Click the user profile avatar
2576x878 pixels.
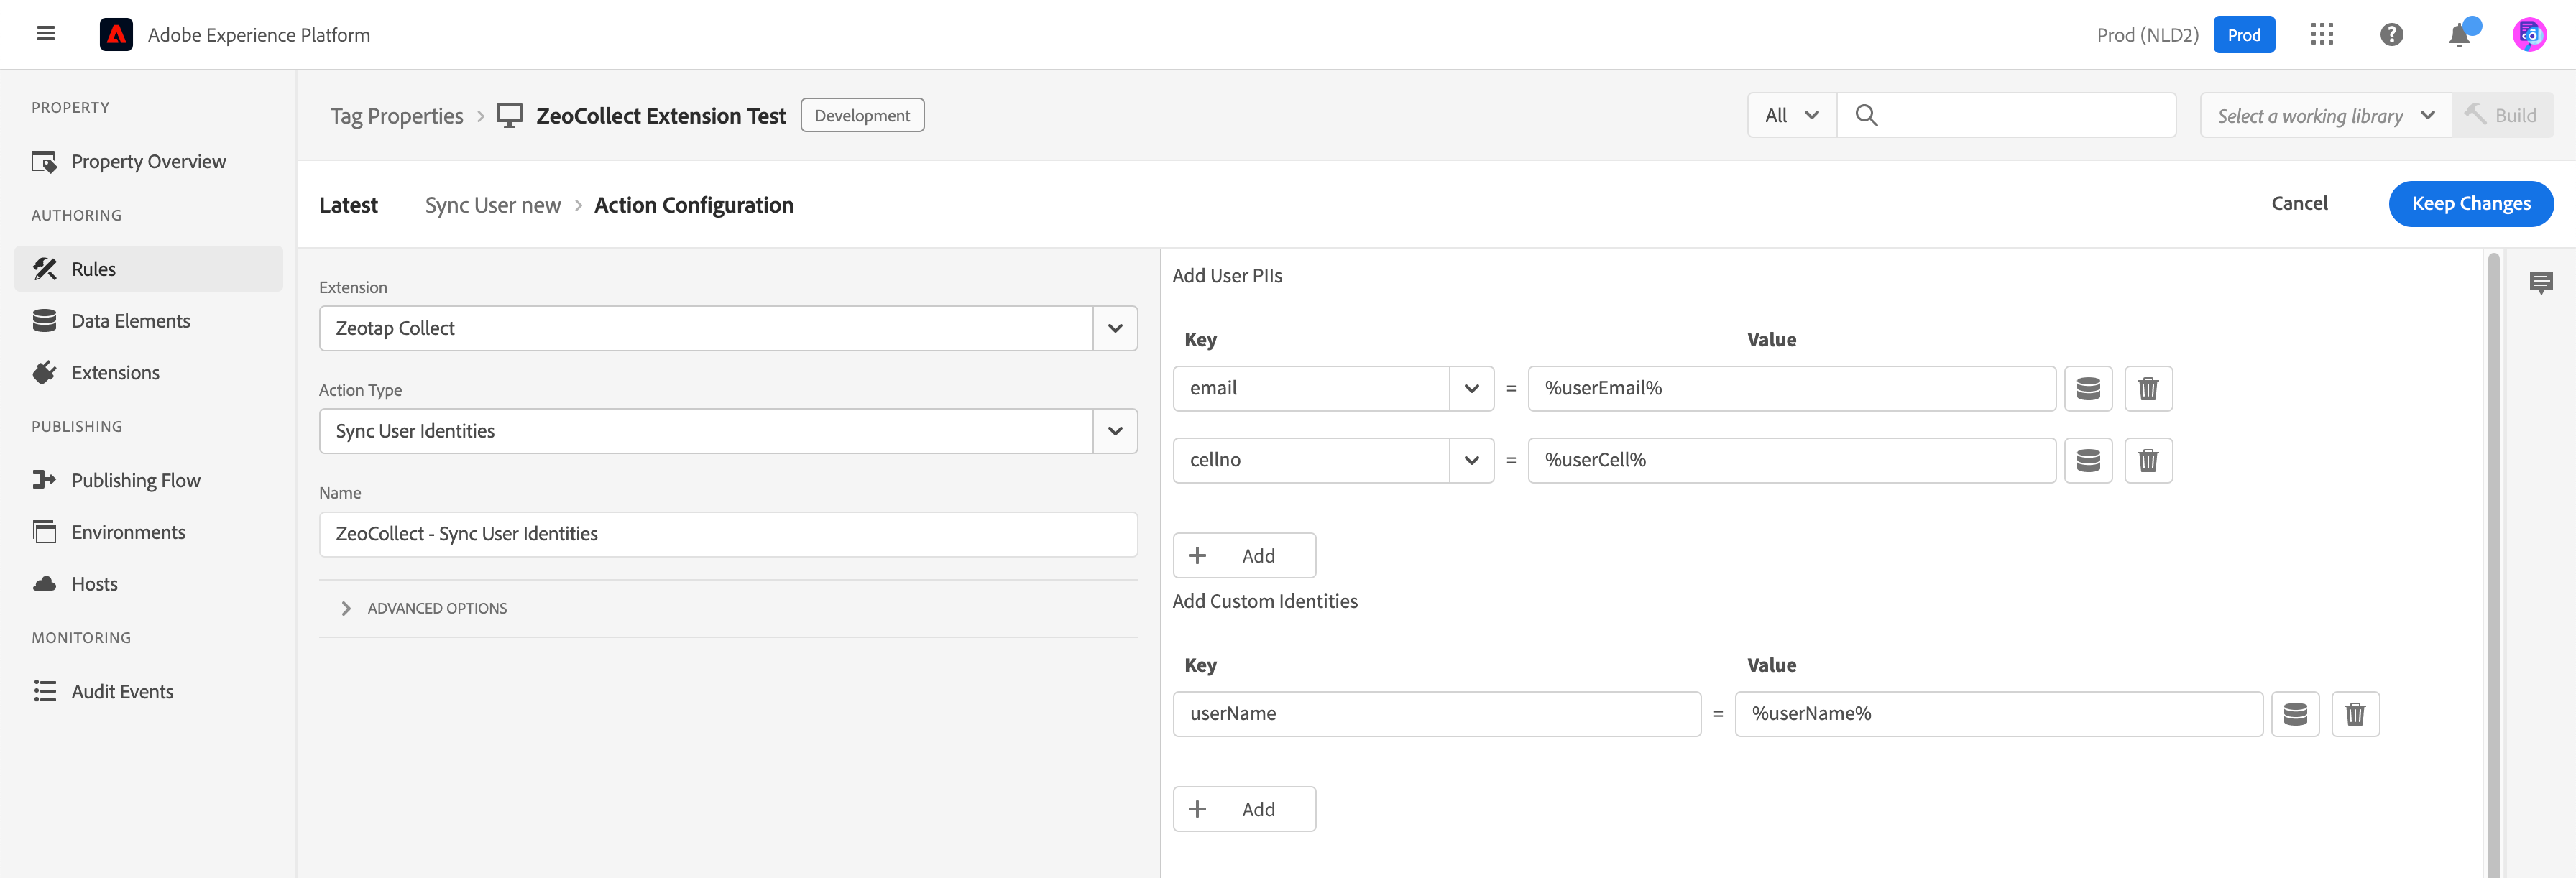click(2529, 35)
